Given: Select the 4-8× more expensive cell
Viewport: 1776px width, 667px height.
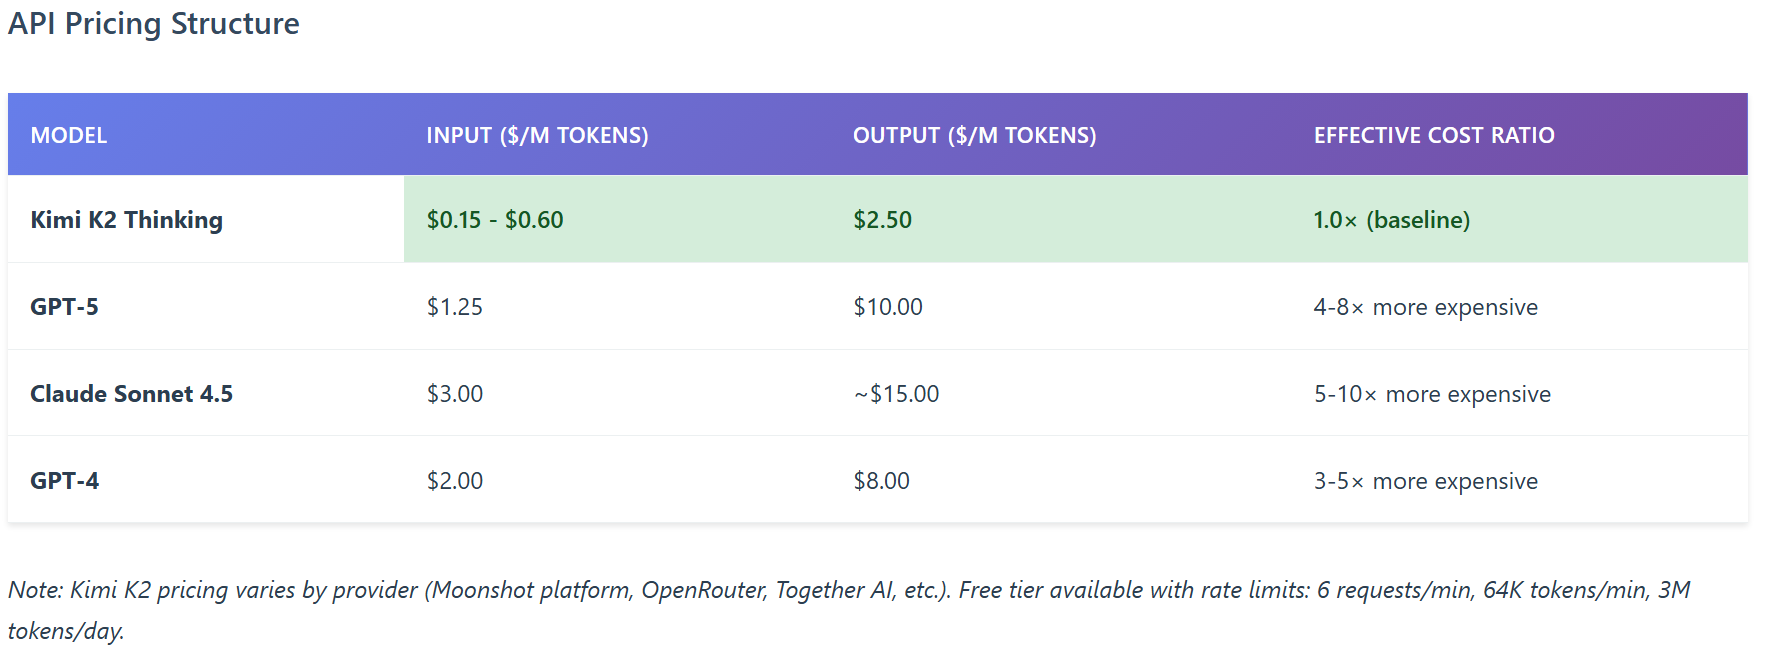Looking at the screenshot, I should 1425,307.
